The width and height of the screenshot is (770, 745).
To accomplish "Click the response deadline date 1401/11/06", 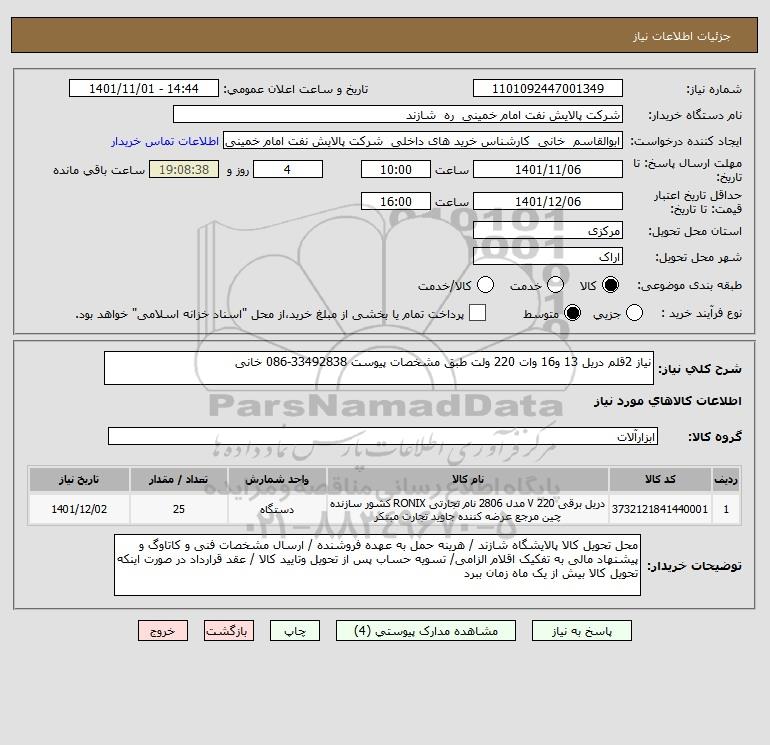I will point(548,169).
